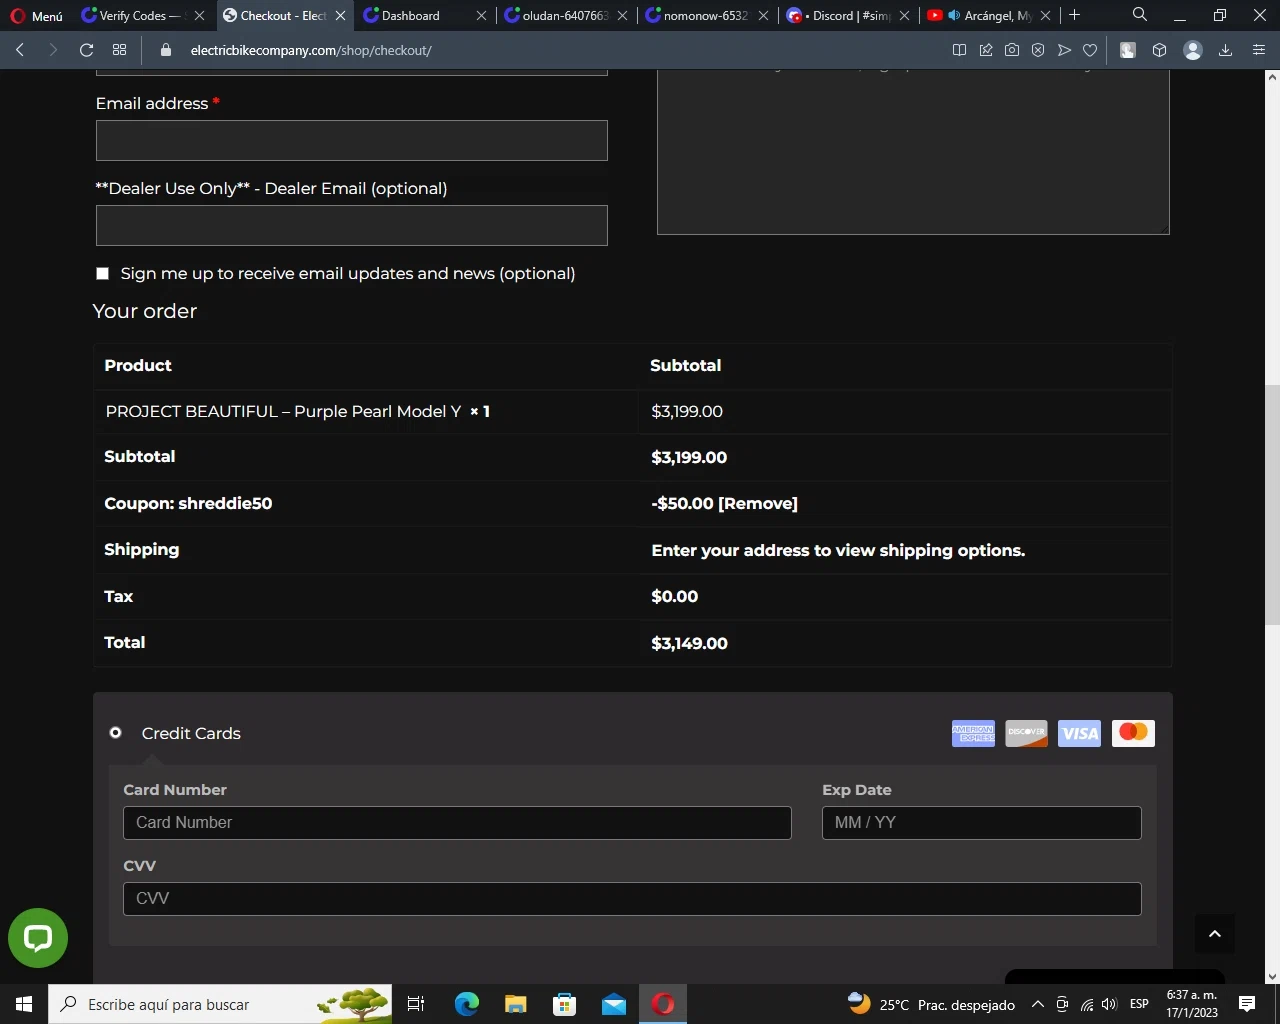
Task: Click the back to top arrow button
Action: pos(1215,934)
